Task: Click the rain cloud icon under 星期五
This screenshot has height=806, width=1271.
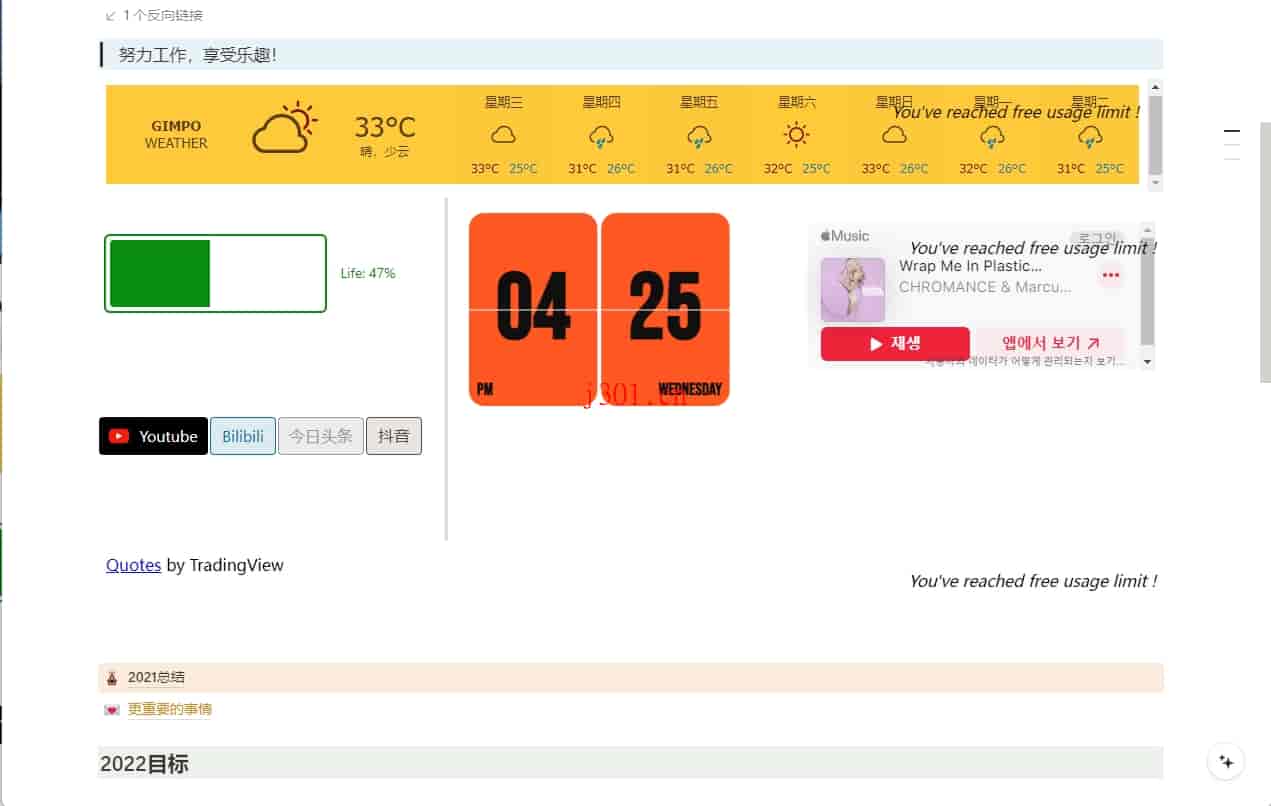Action: tap(699, 136)
